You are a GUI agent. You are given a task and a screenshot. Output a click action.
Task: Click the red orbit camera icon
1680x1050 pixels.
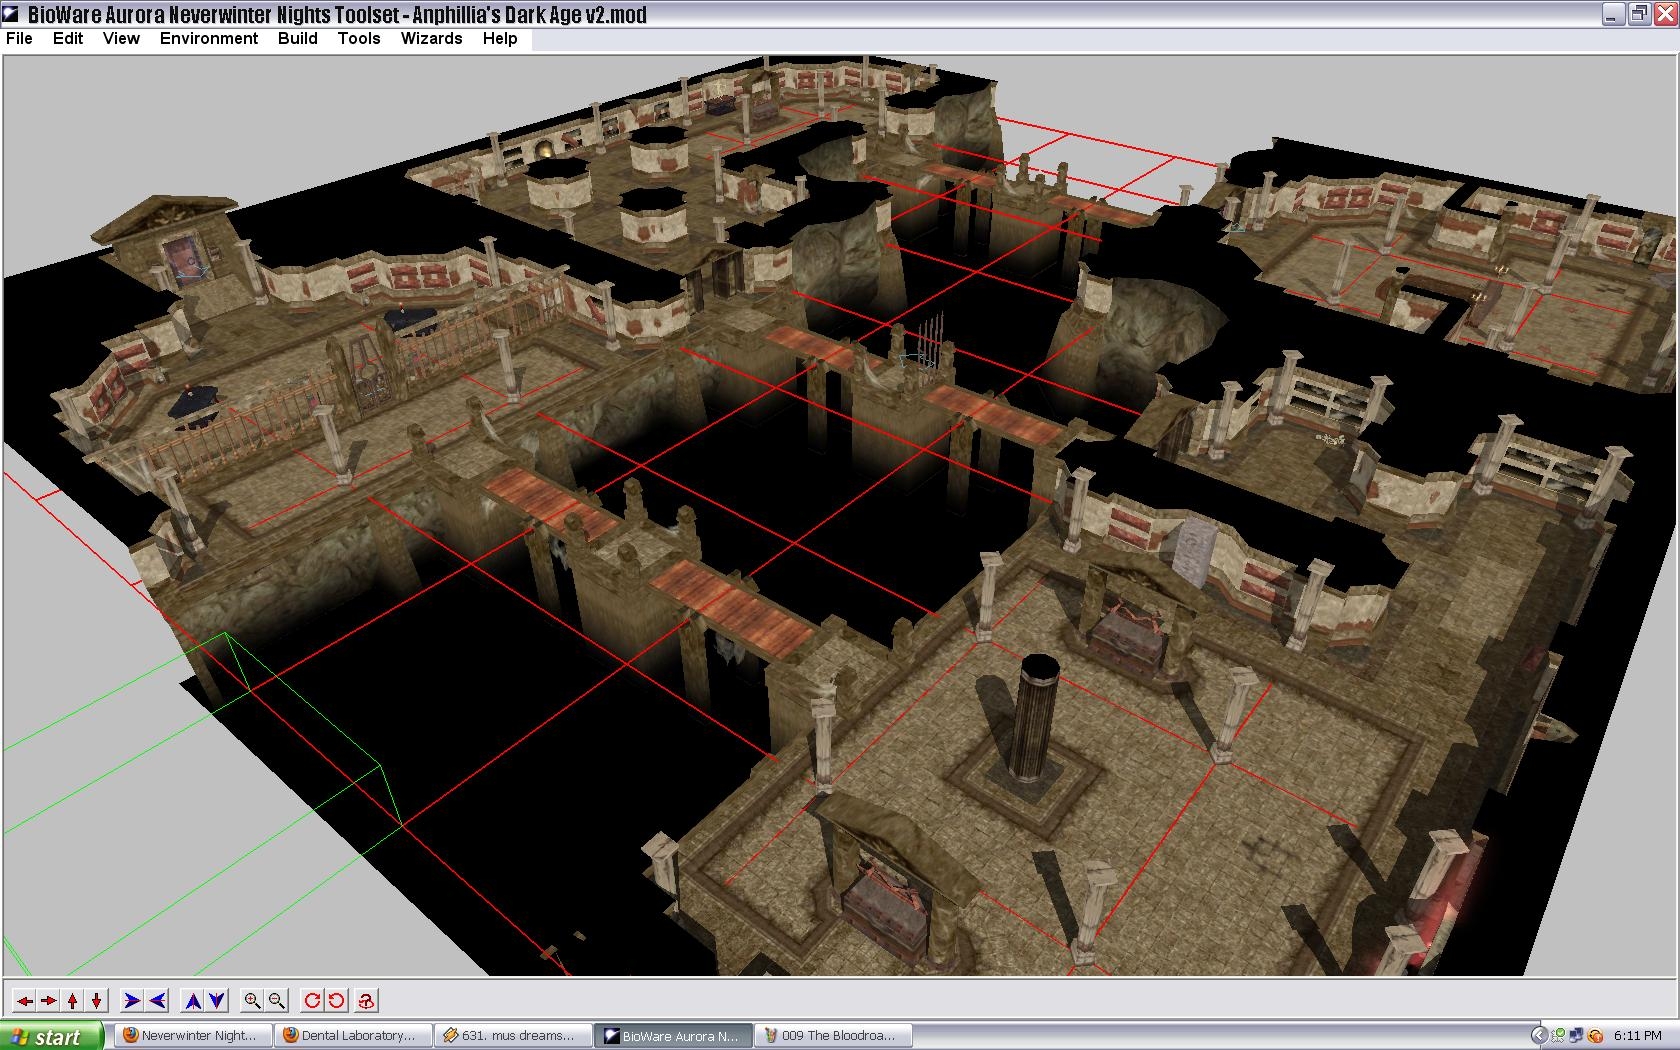point(367,1000)
